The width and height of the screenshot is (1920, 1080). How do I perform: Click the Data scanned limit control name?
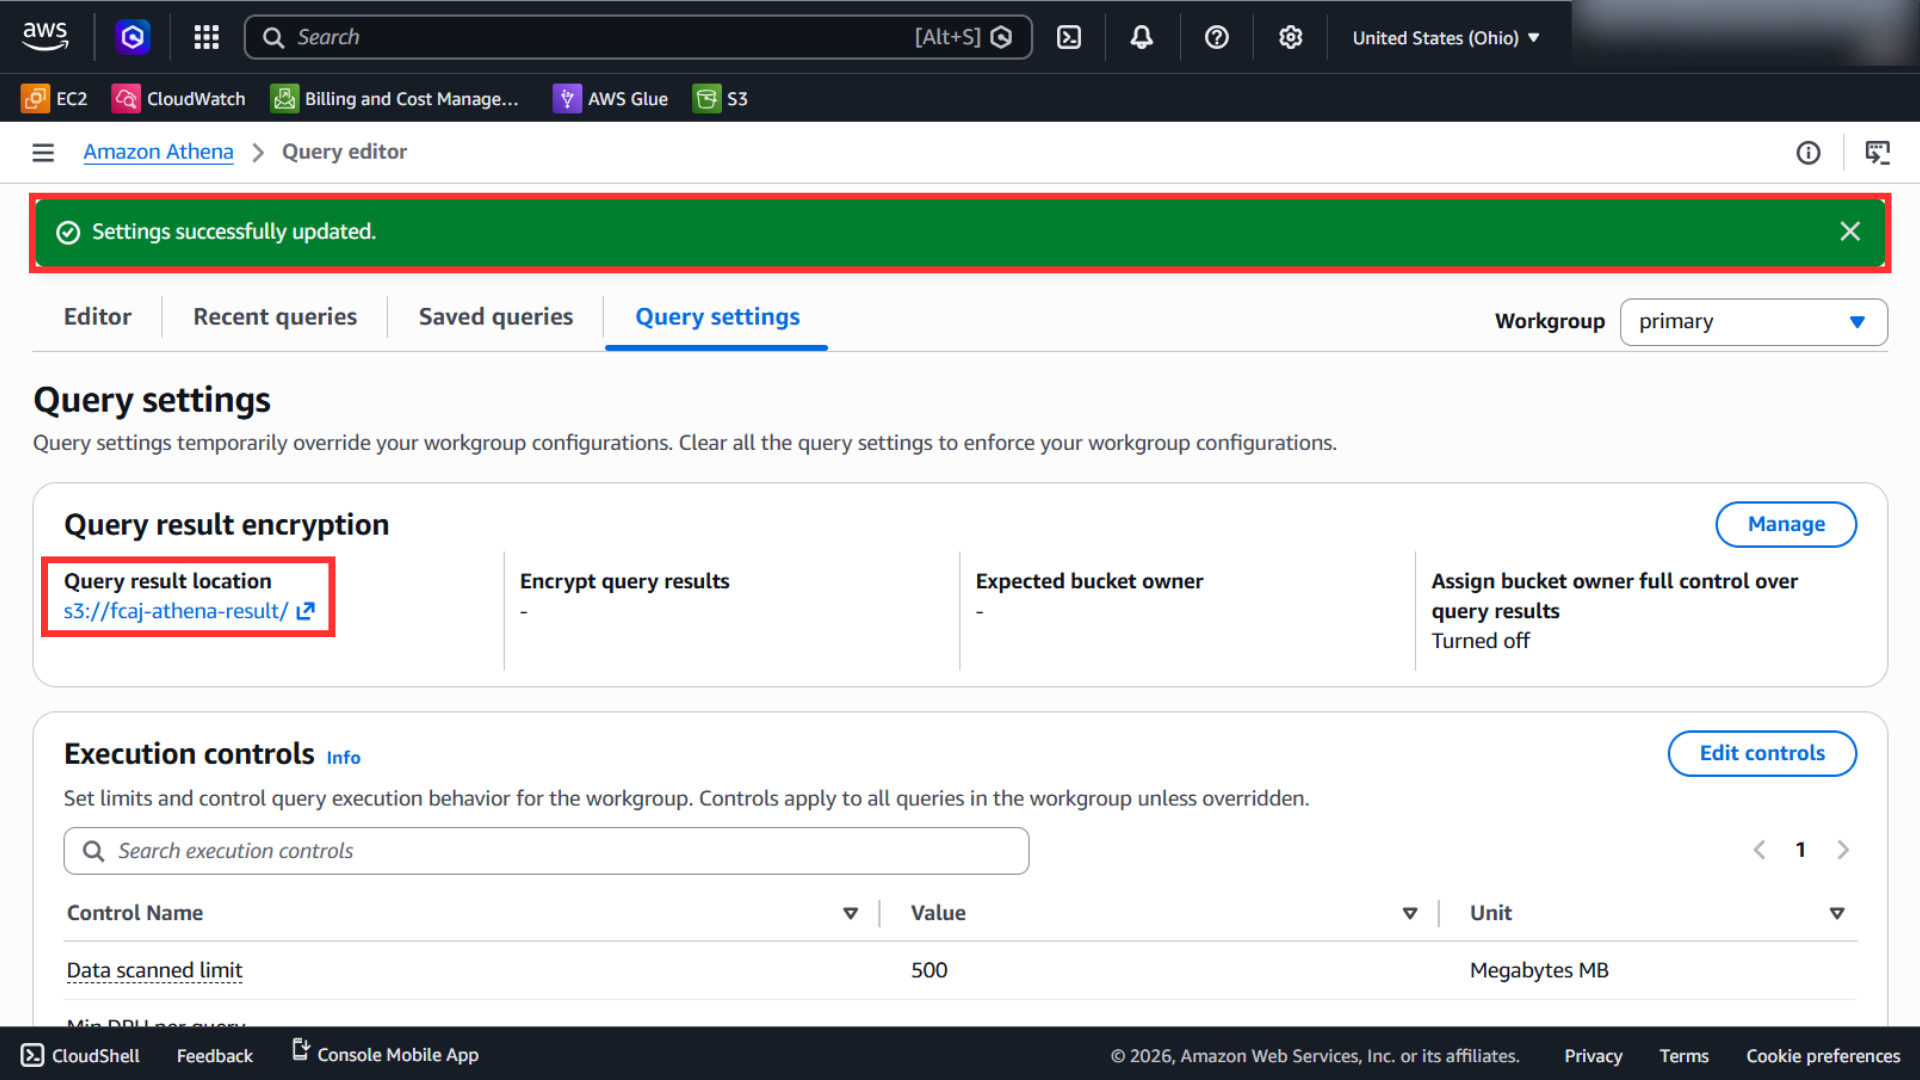tap(155, 970)
